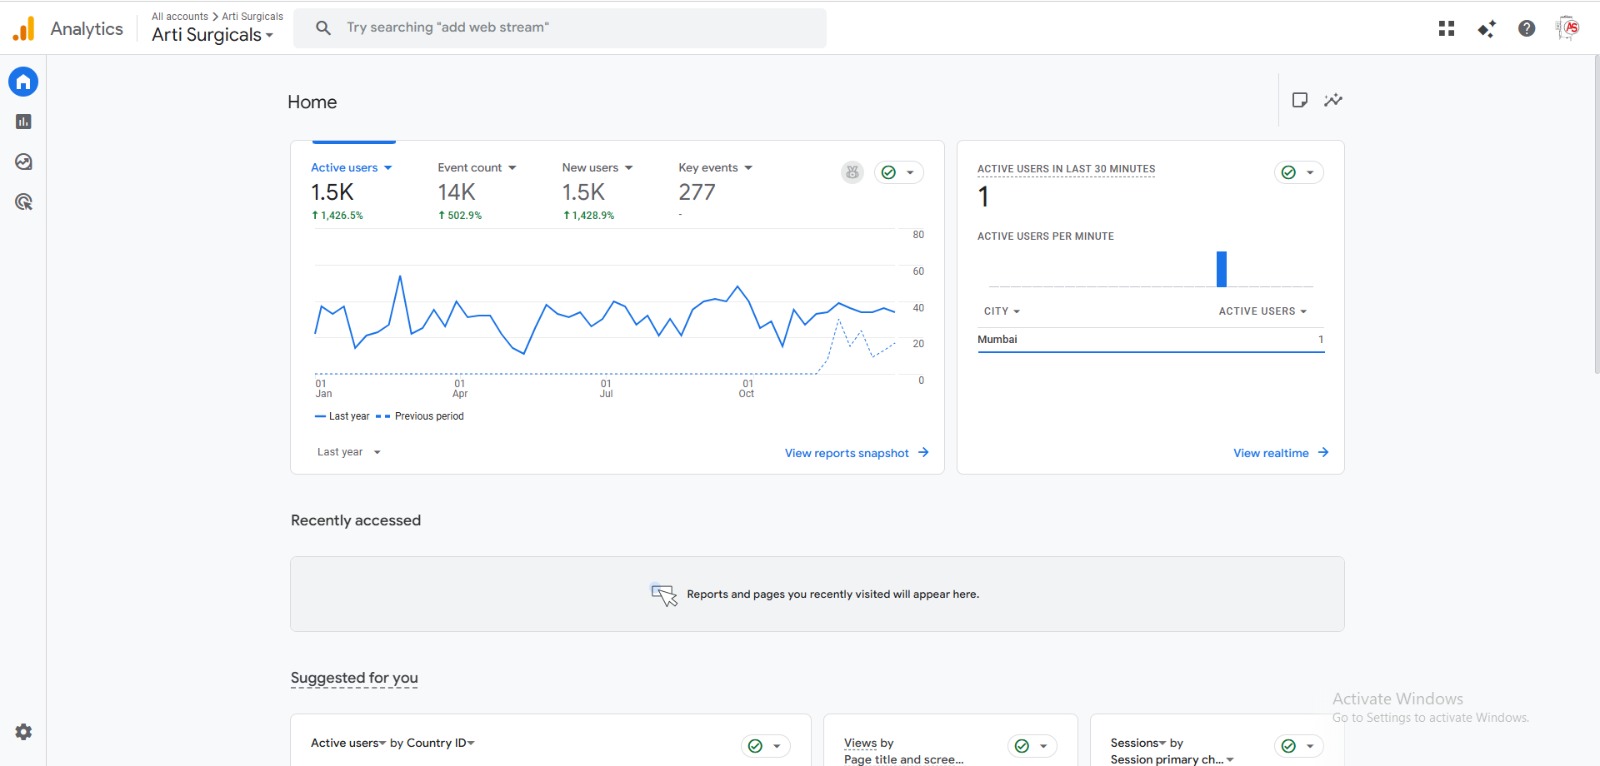
Task: Open the Last year date range dropdown
Action: click(349, 452)
